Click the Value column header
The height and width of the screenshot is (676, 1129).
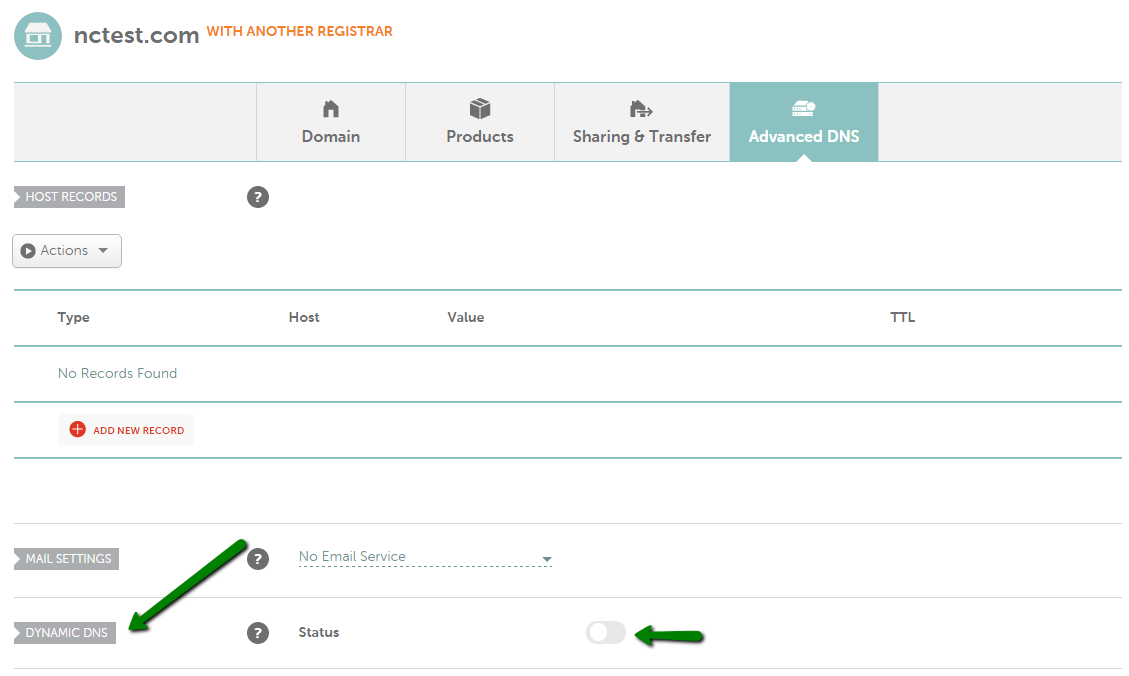click(x=465, y=317)
